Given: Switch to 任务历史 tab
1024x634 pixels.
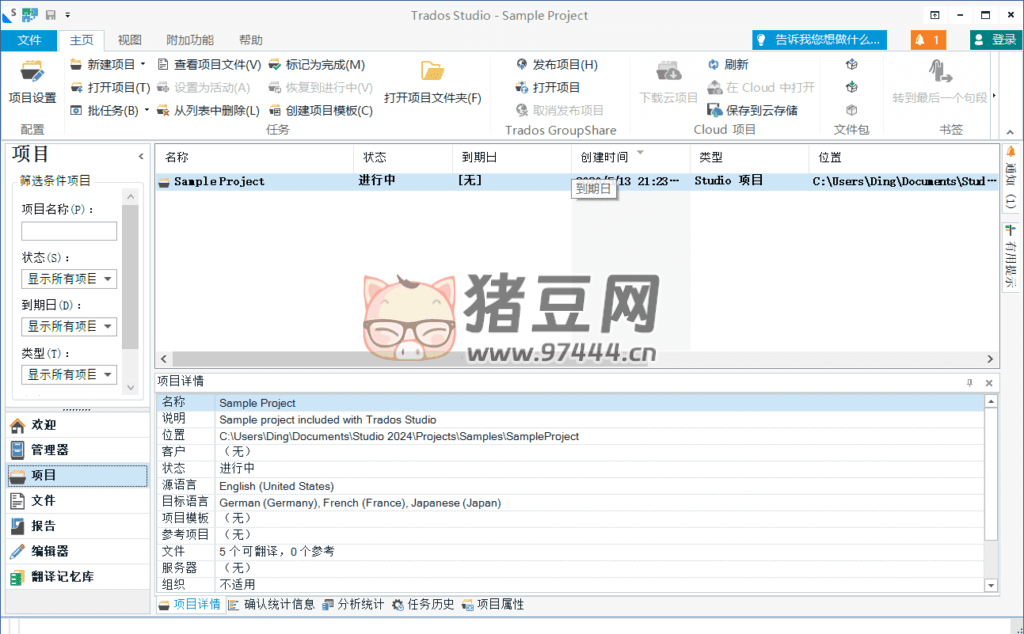Looking at the screenshot, I should tap(423, 605).
